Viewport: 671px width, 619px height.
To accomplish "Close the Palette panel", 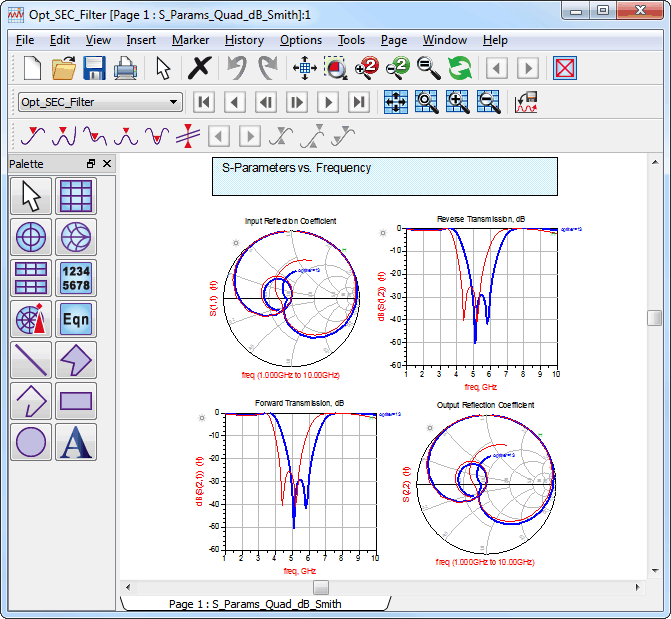I will [x=107, y=164].
